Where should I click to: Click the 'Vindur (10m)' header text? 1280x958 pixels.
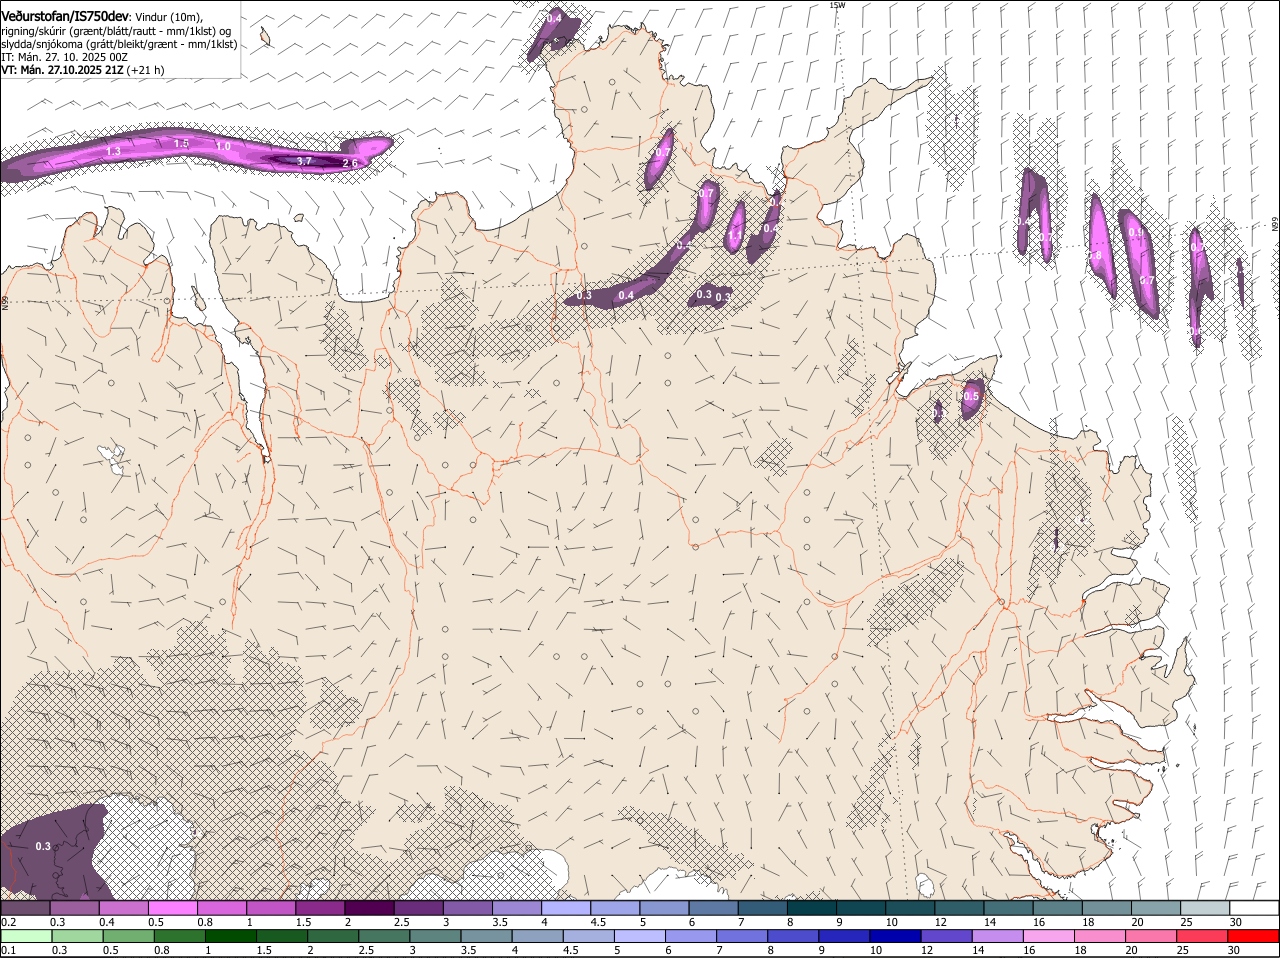click(x=168, y=17)
